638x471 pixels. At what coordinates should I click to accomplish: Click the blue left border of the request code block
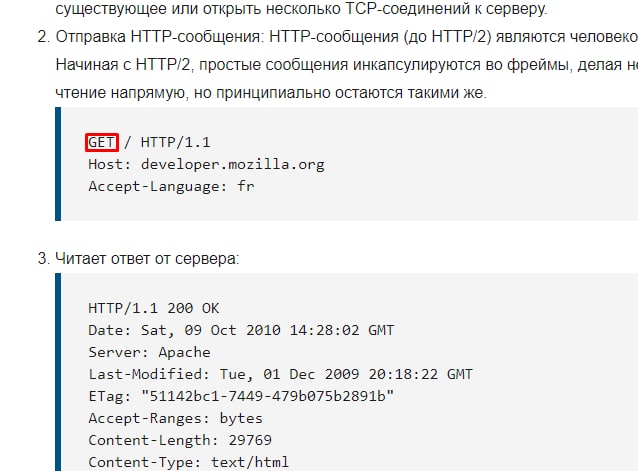coord(58,164)
